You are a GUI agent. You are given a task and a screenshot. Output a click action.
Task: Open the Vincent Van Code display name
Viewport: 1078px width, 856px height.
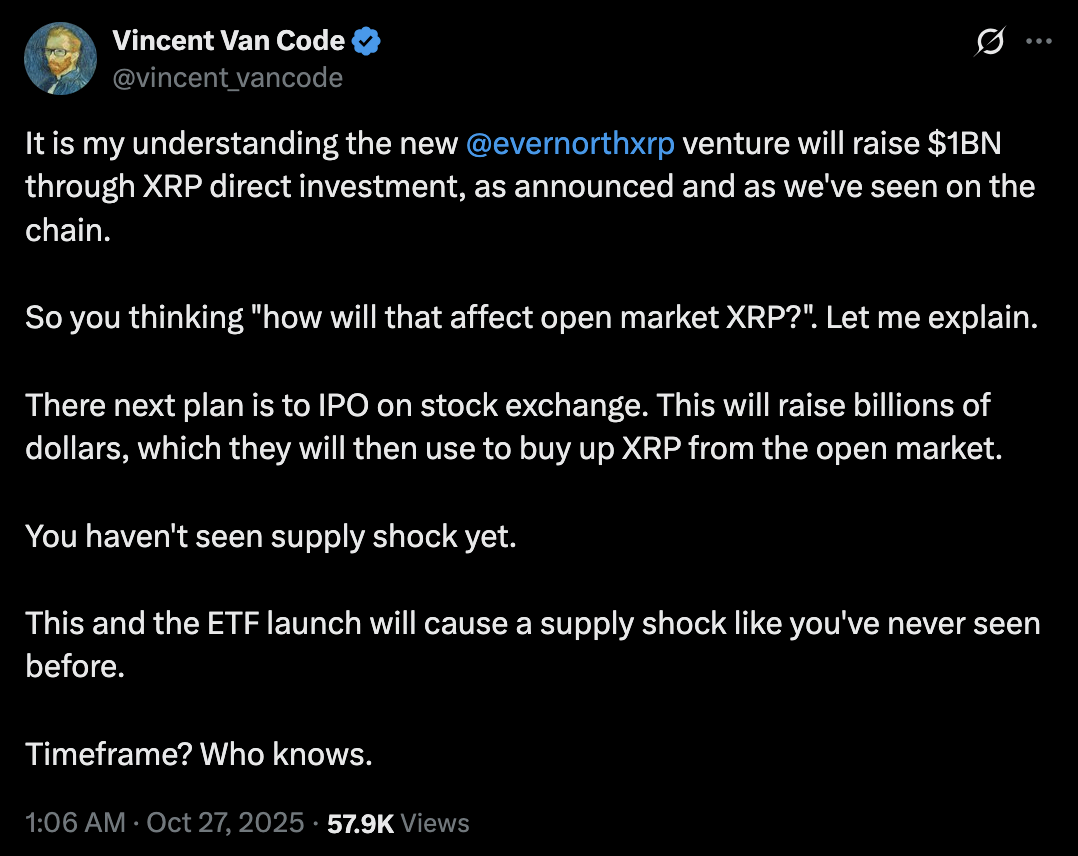pyautogui.click(x=228, y=41)
